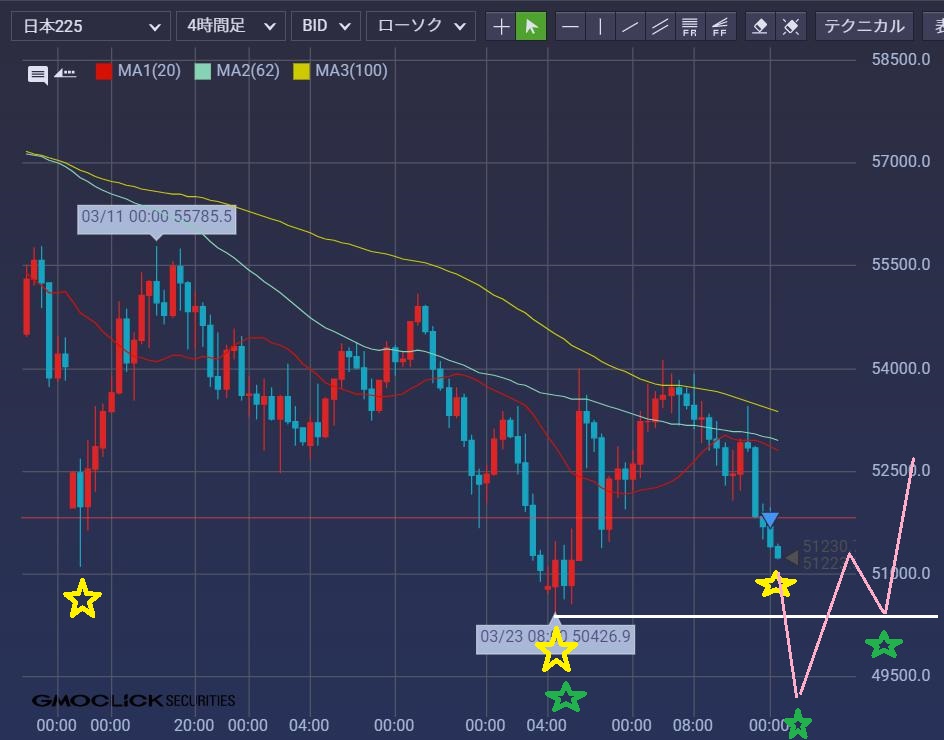This screenshot has height=740, width=944.
Task: Collapse the indicator legend arrow icon
Action: pyautogui.click(x=65, y=73)
